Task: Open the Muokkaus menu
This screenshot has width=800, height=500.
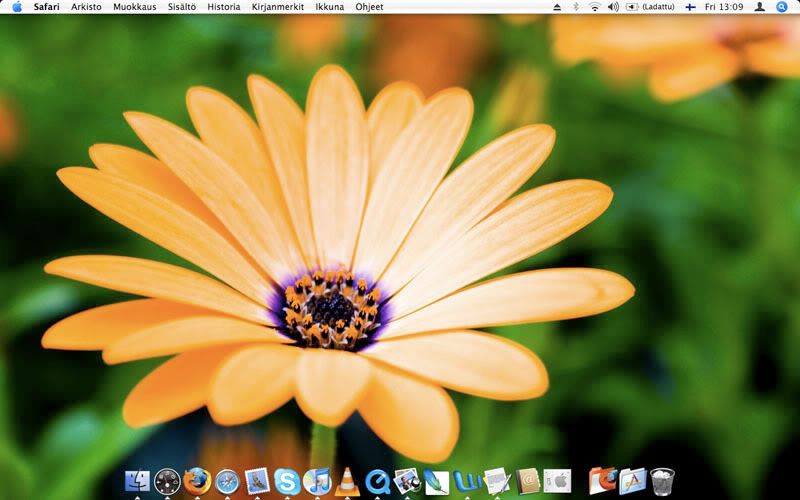Action: coord(135,7)
